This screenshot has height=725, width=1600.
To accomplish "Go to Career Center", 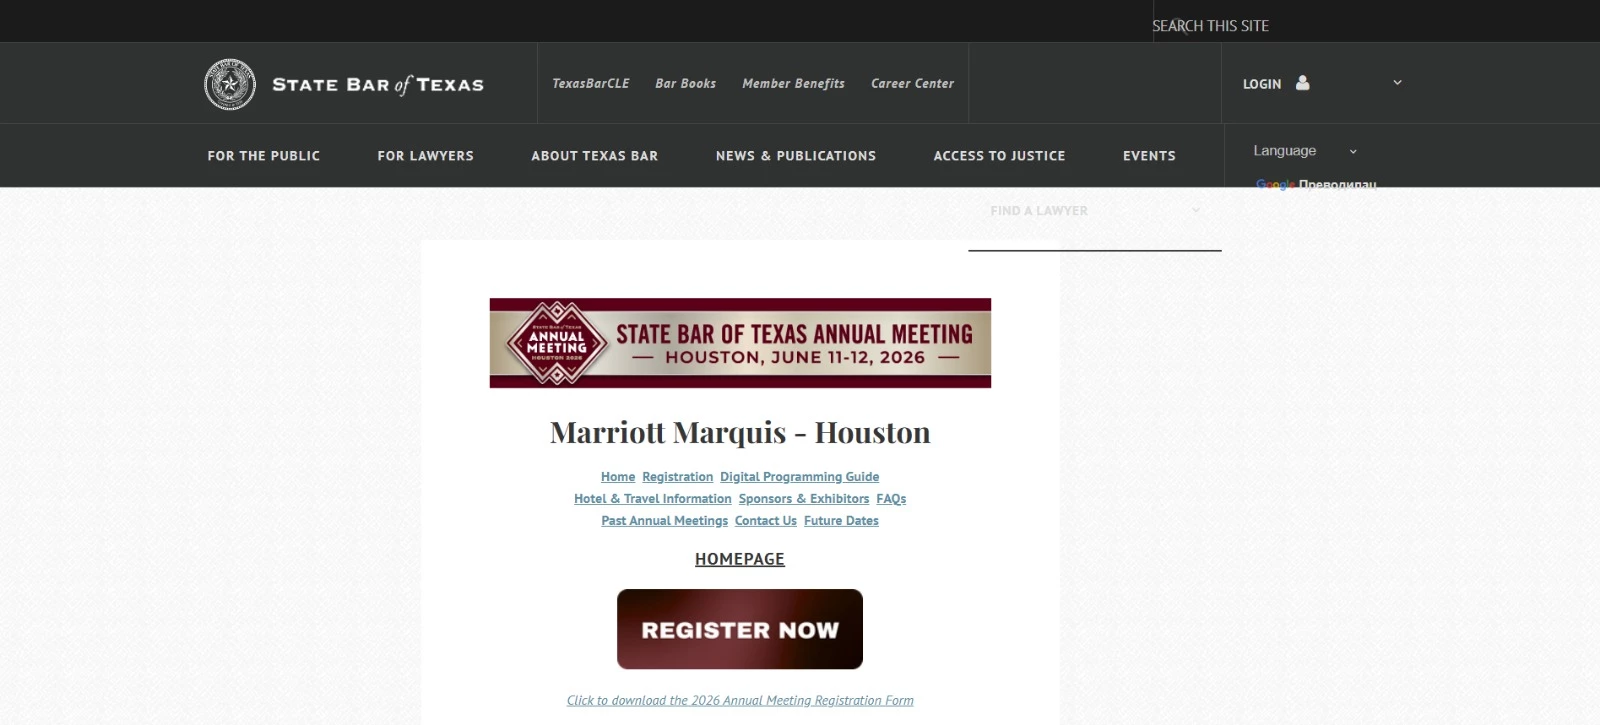I will [912, 84].
